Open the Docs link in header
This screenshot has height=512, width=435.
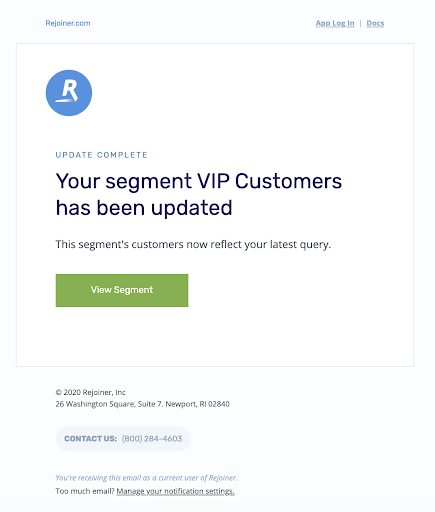(x=375, y=23)
